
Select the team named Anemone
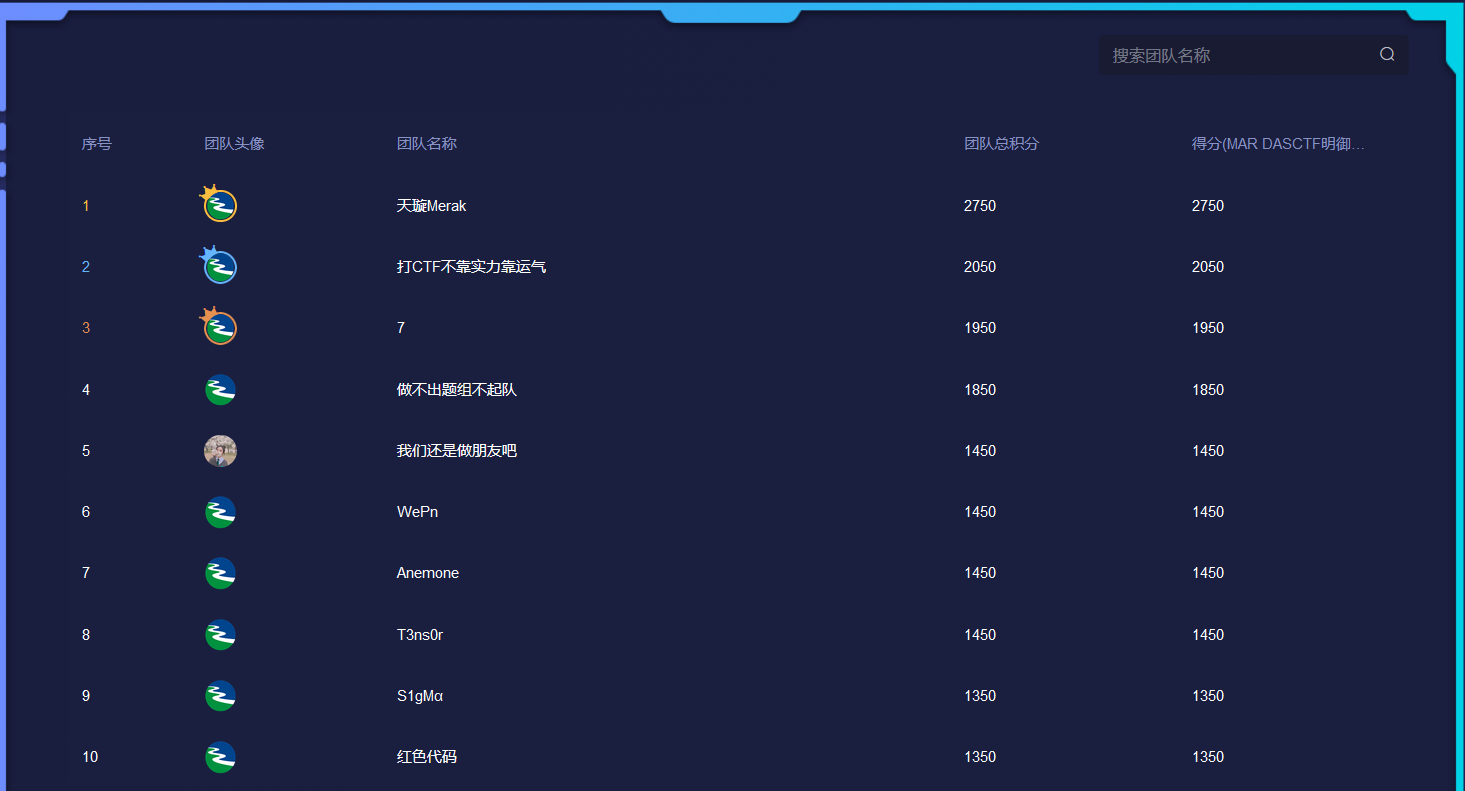(427, 573)
